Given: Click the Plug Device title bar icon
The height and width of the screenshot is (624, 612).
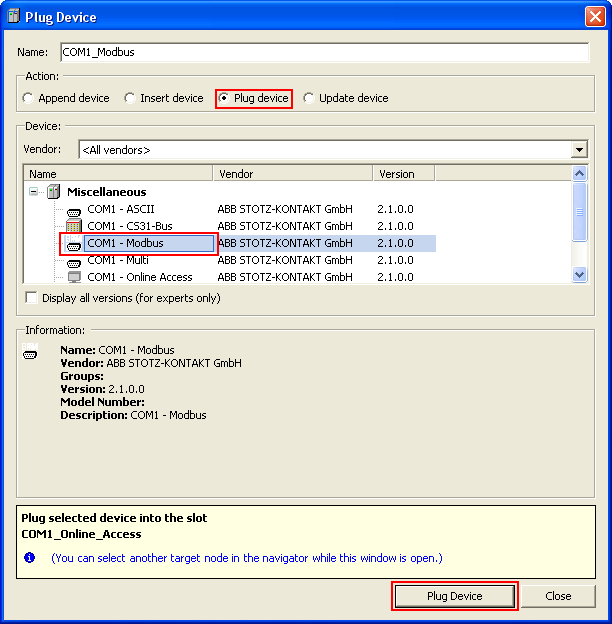Looking at the screenshot, I should [13, 17].
